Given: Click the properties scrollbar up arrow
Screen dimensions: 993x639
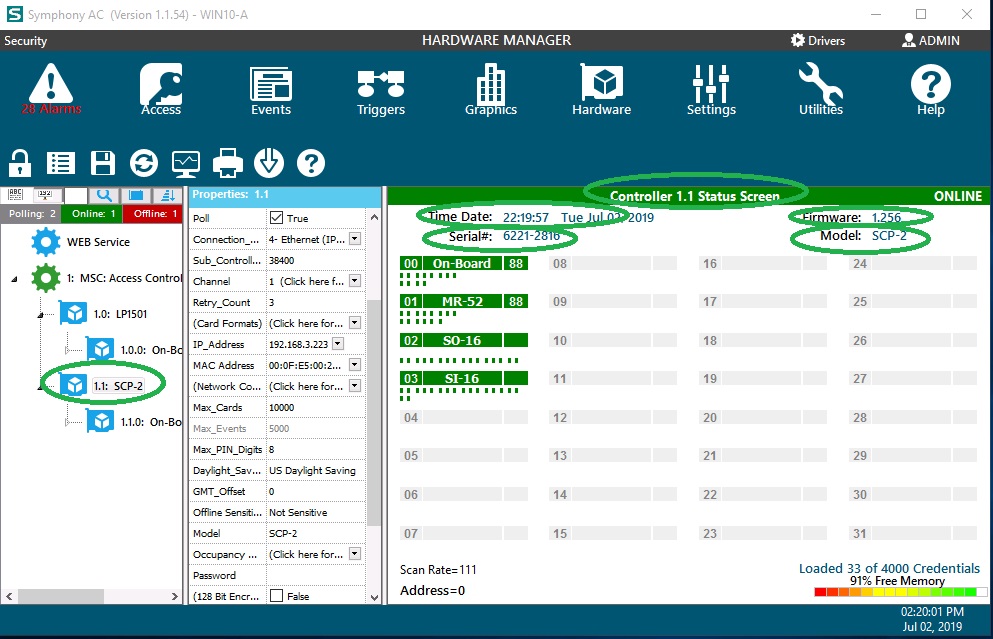Looking at the screenshot, I should 374,217.
